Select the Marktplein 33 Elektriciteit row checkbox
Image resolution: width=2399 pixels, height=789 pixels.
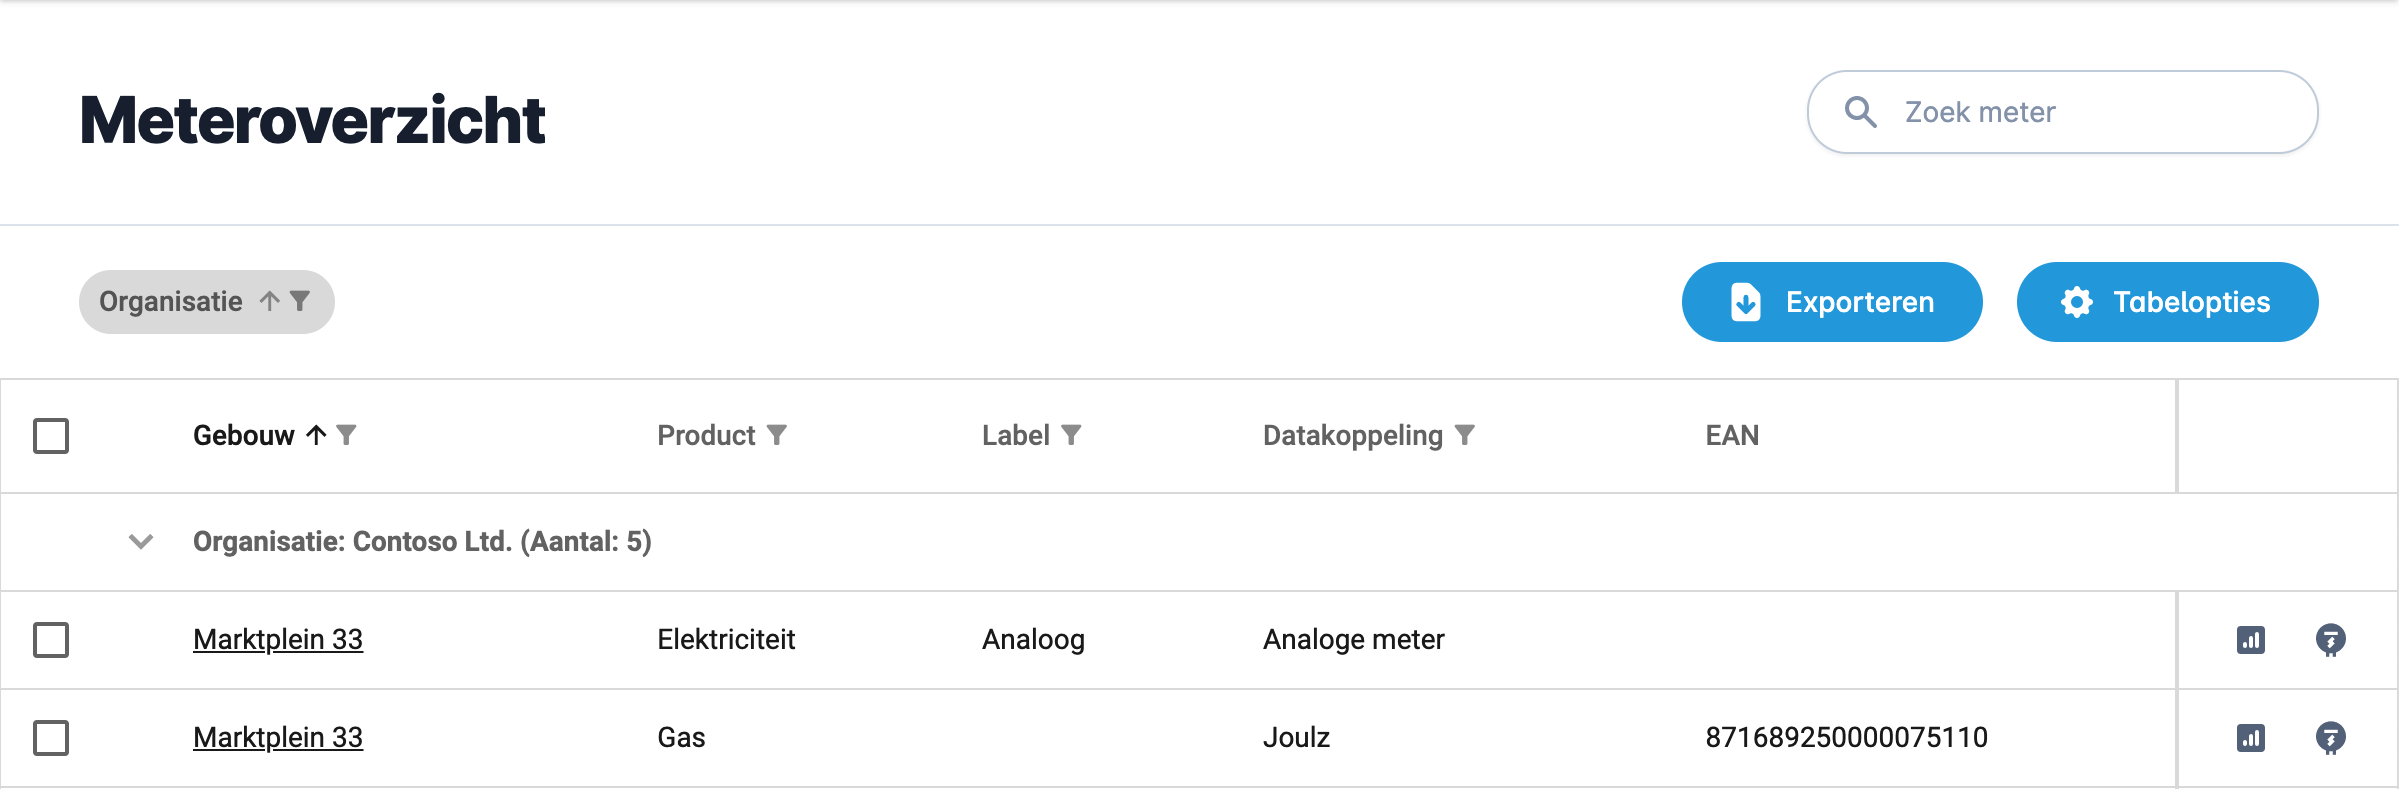[51, 640]
